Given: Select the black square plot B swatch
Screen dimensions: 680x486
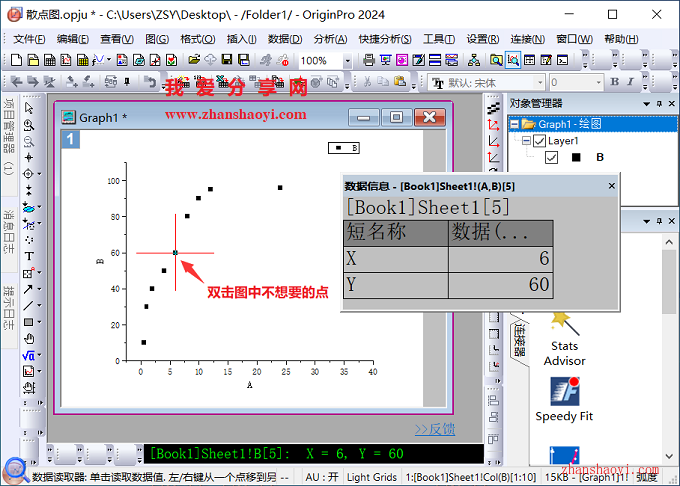Looking at the screenshot, I should (x=576, y=157).
